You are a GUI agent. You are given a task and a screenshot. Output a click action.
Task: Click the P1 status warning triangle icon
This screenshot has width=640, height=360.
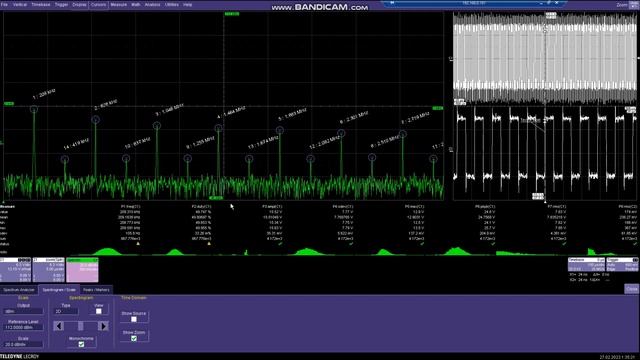138,244
